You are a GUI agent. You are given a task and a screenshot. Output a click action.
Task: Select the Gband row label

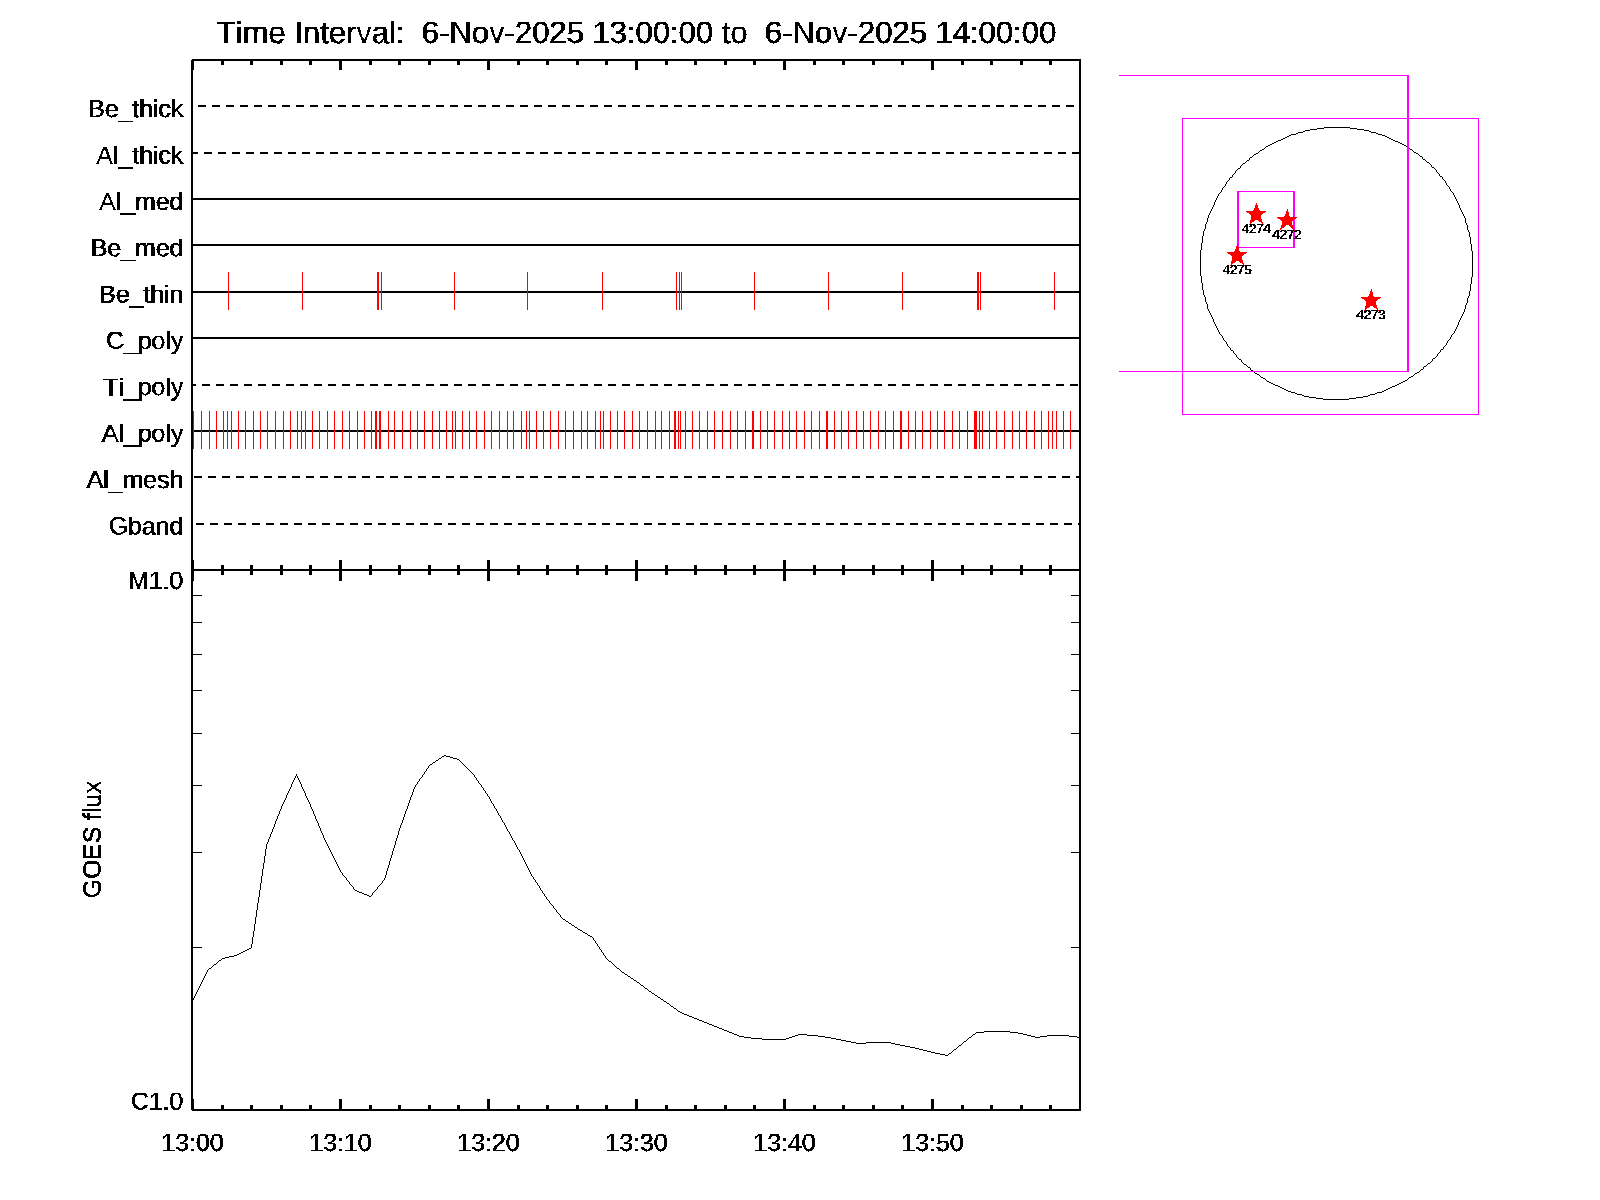[x=146, y=527]
